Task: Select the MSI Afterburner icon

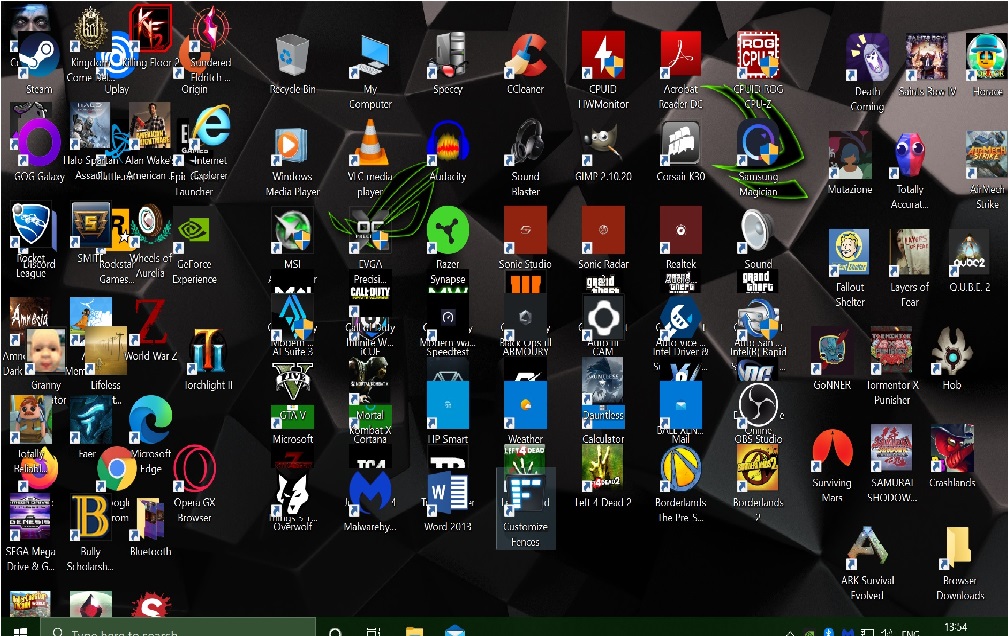Action: [292, 230]
